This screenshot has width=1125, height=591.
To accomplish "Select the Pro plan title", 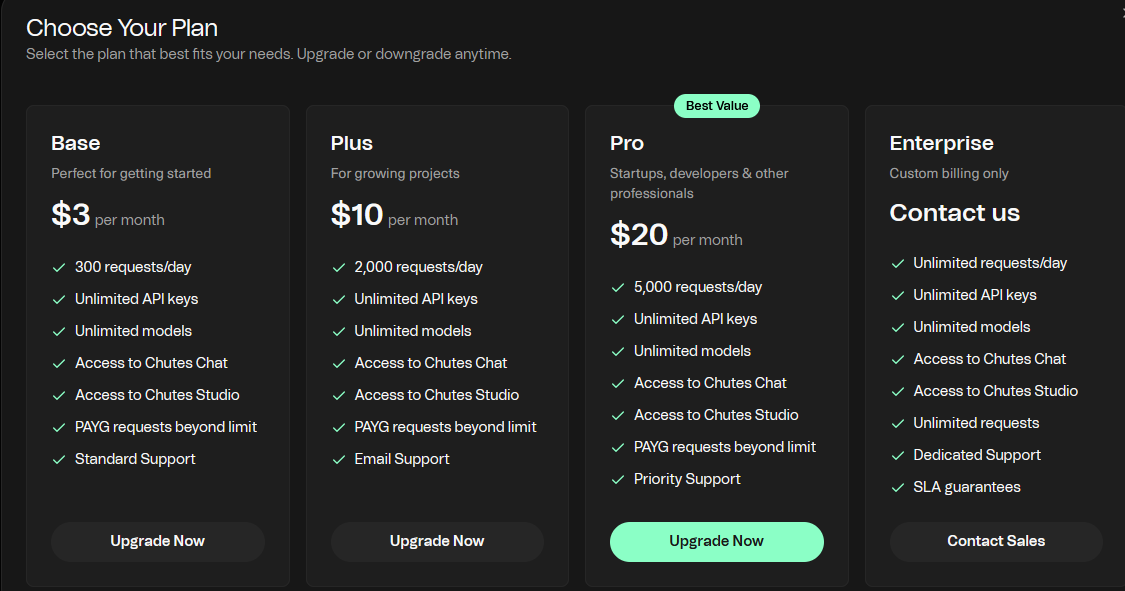I will point(627,143).
